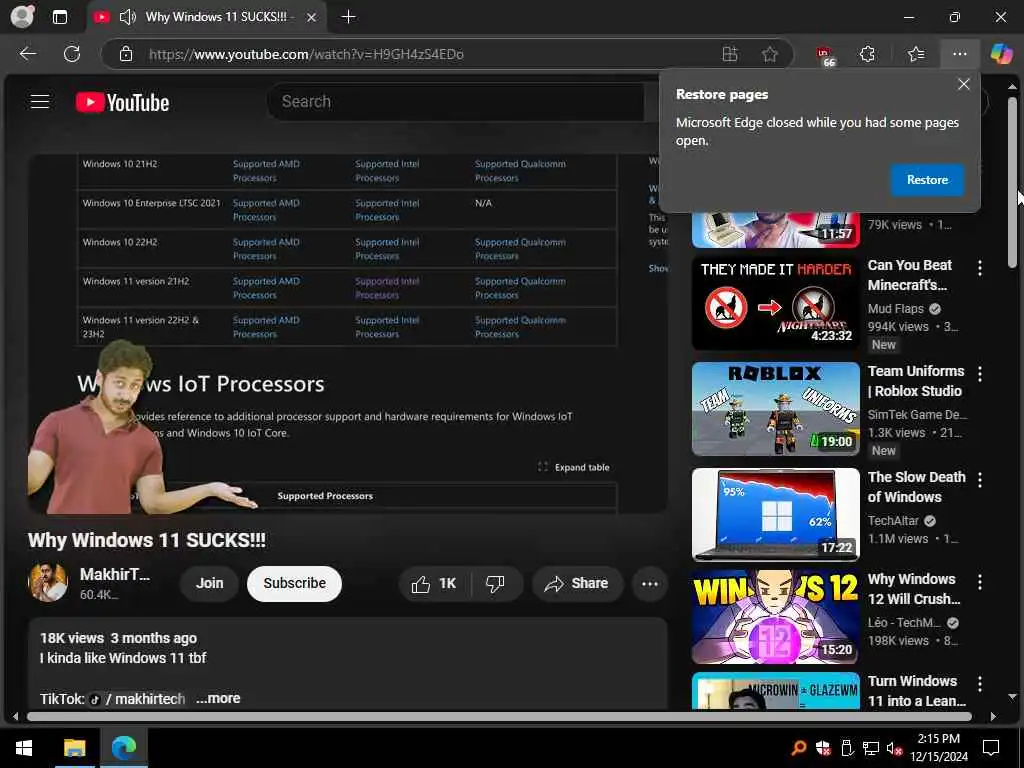The height and width of the screenshot is (768, 1024).
Task: Share the video
Action: pos(577,583)
